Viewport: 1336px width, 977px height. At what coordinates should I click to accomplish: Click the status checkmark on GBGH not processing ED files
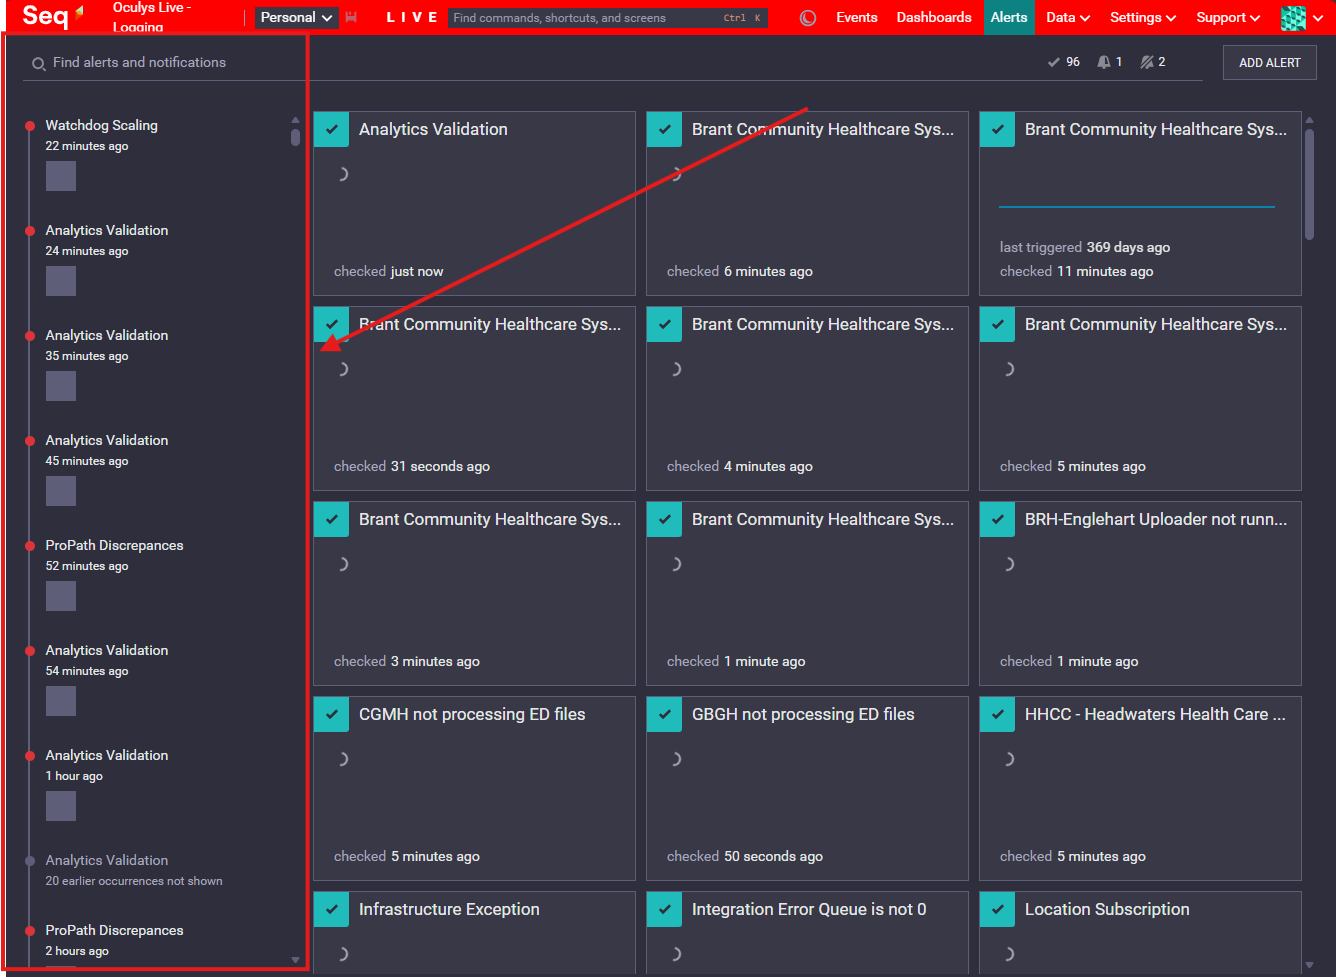tap(664, 714)
